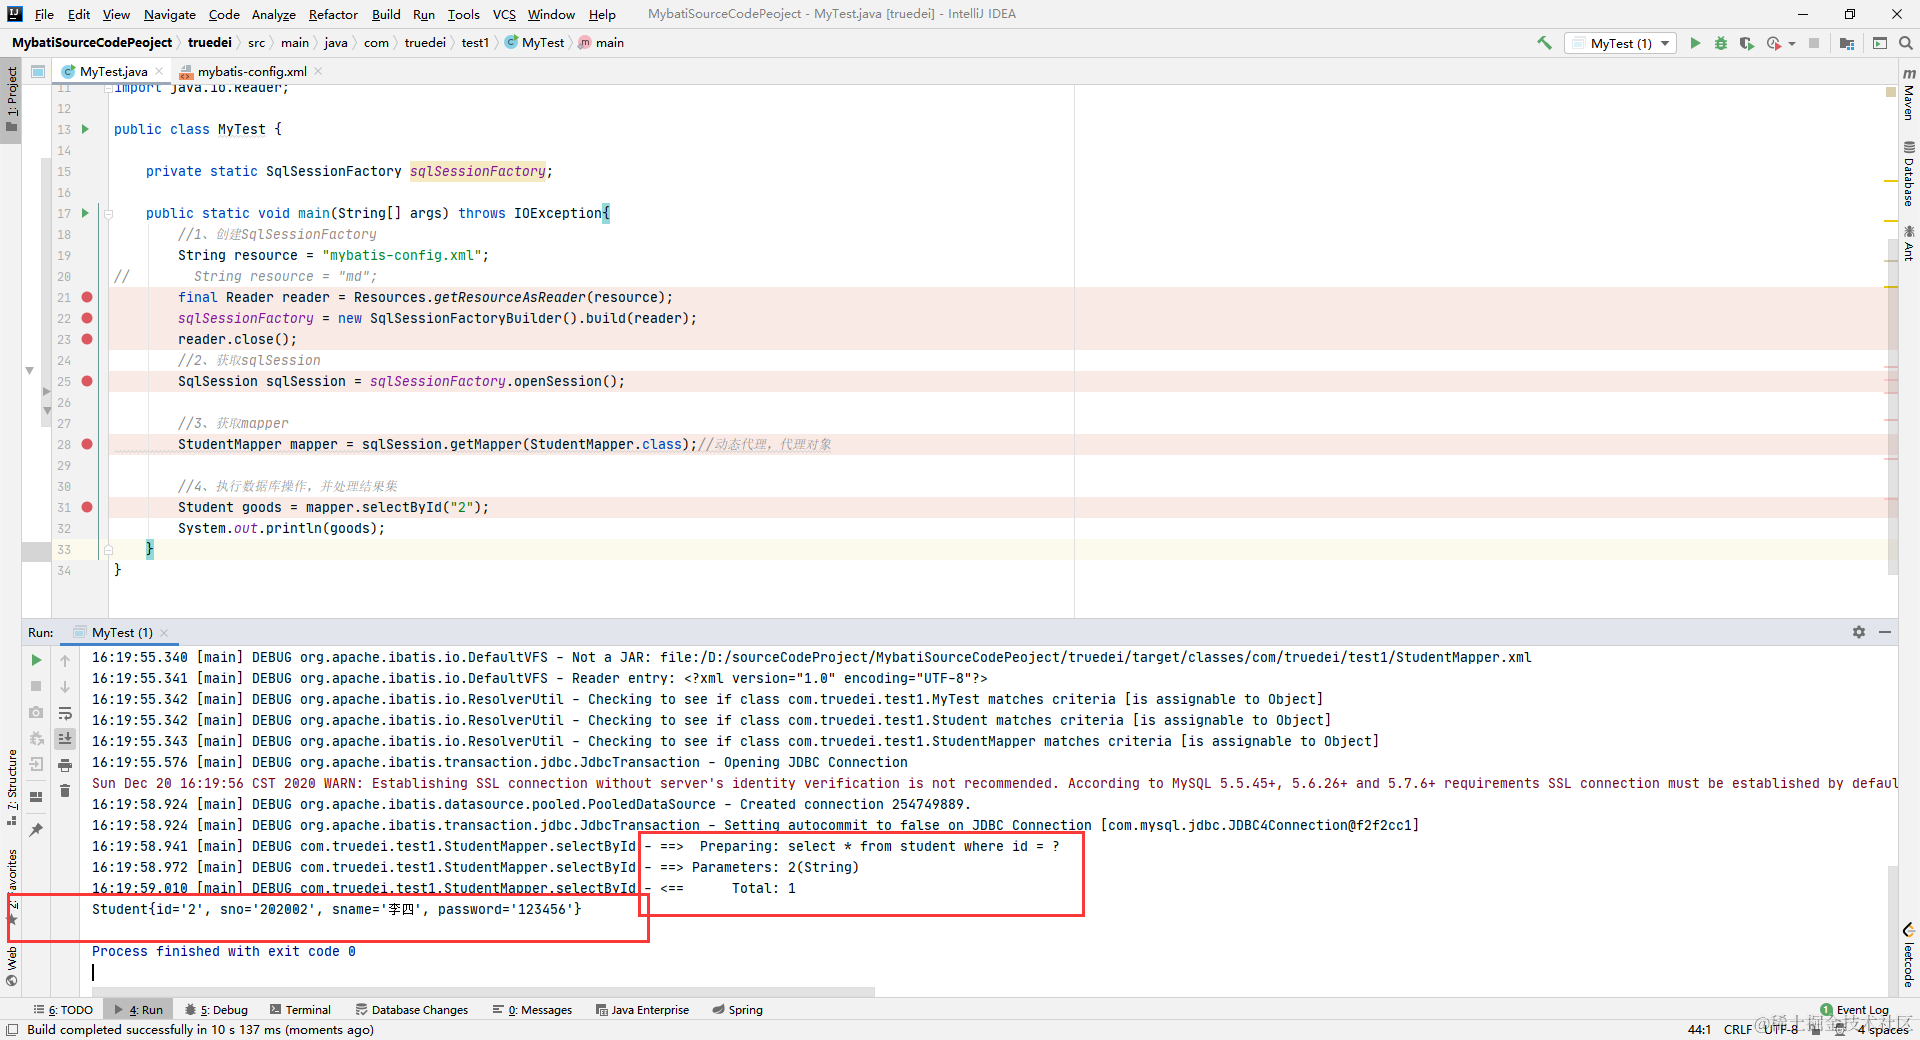
Task: Open the 4 spaces indent selector
Action: [x=1883, y=1030]
